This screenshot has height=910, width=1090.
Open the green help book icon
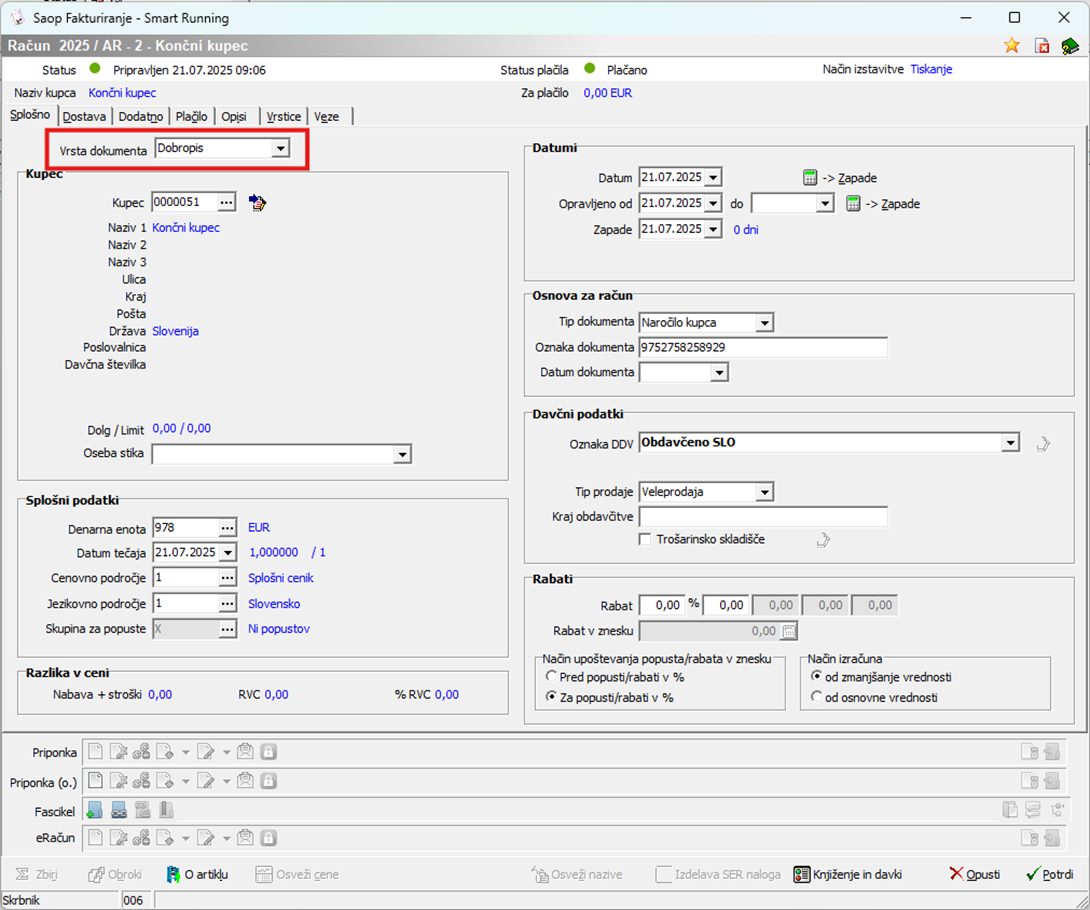click(x=1070, y=46)
